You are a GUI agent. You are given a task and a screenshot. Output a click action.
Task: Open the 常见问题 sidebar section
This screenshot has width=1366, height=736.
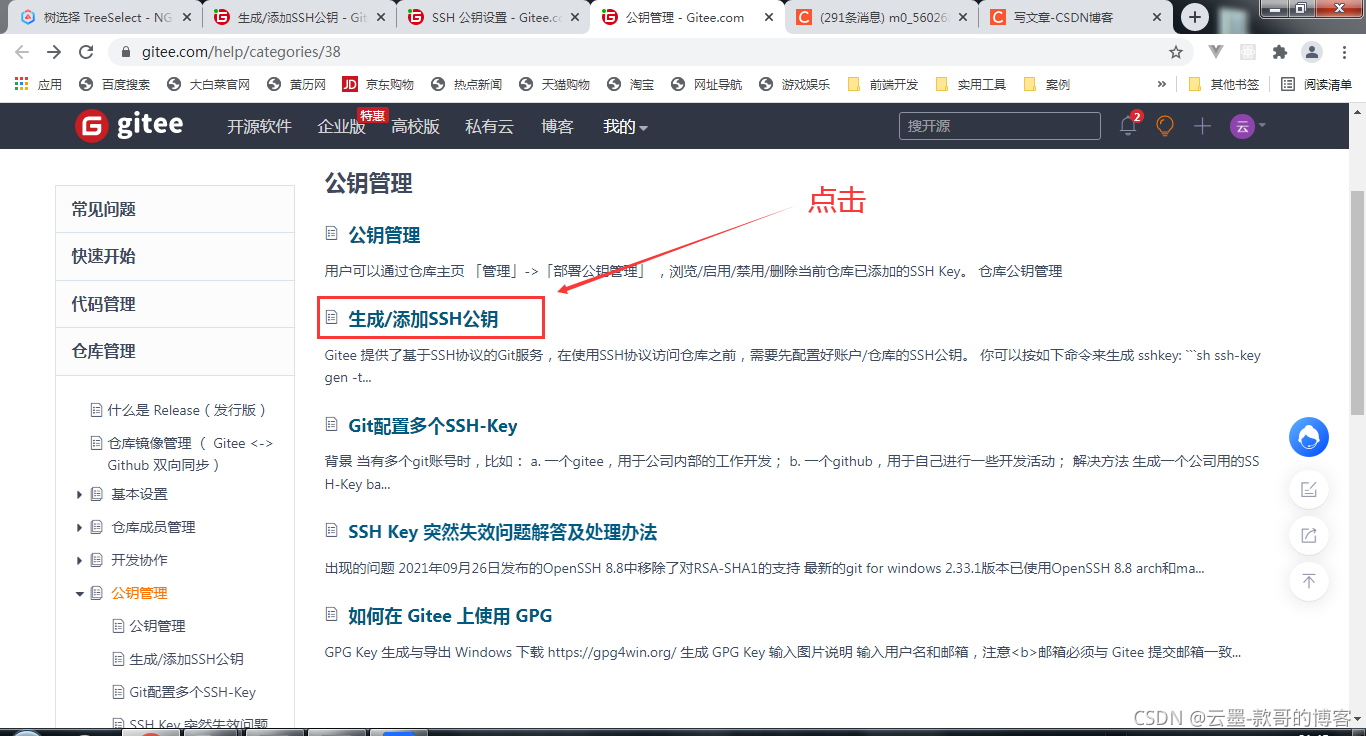pyautogui.click(x=175, y=209)
